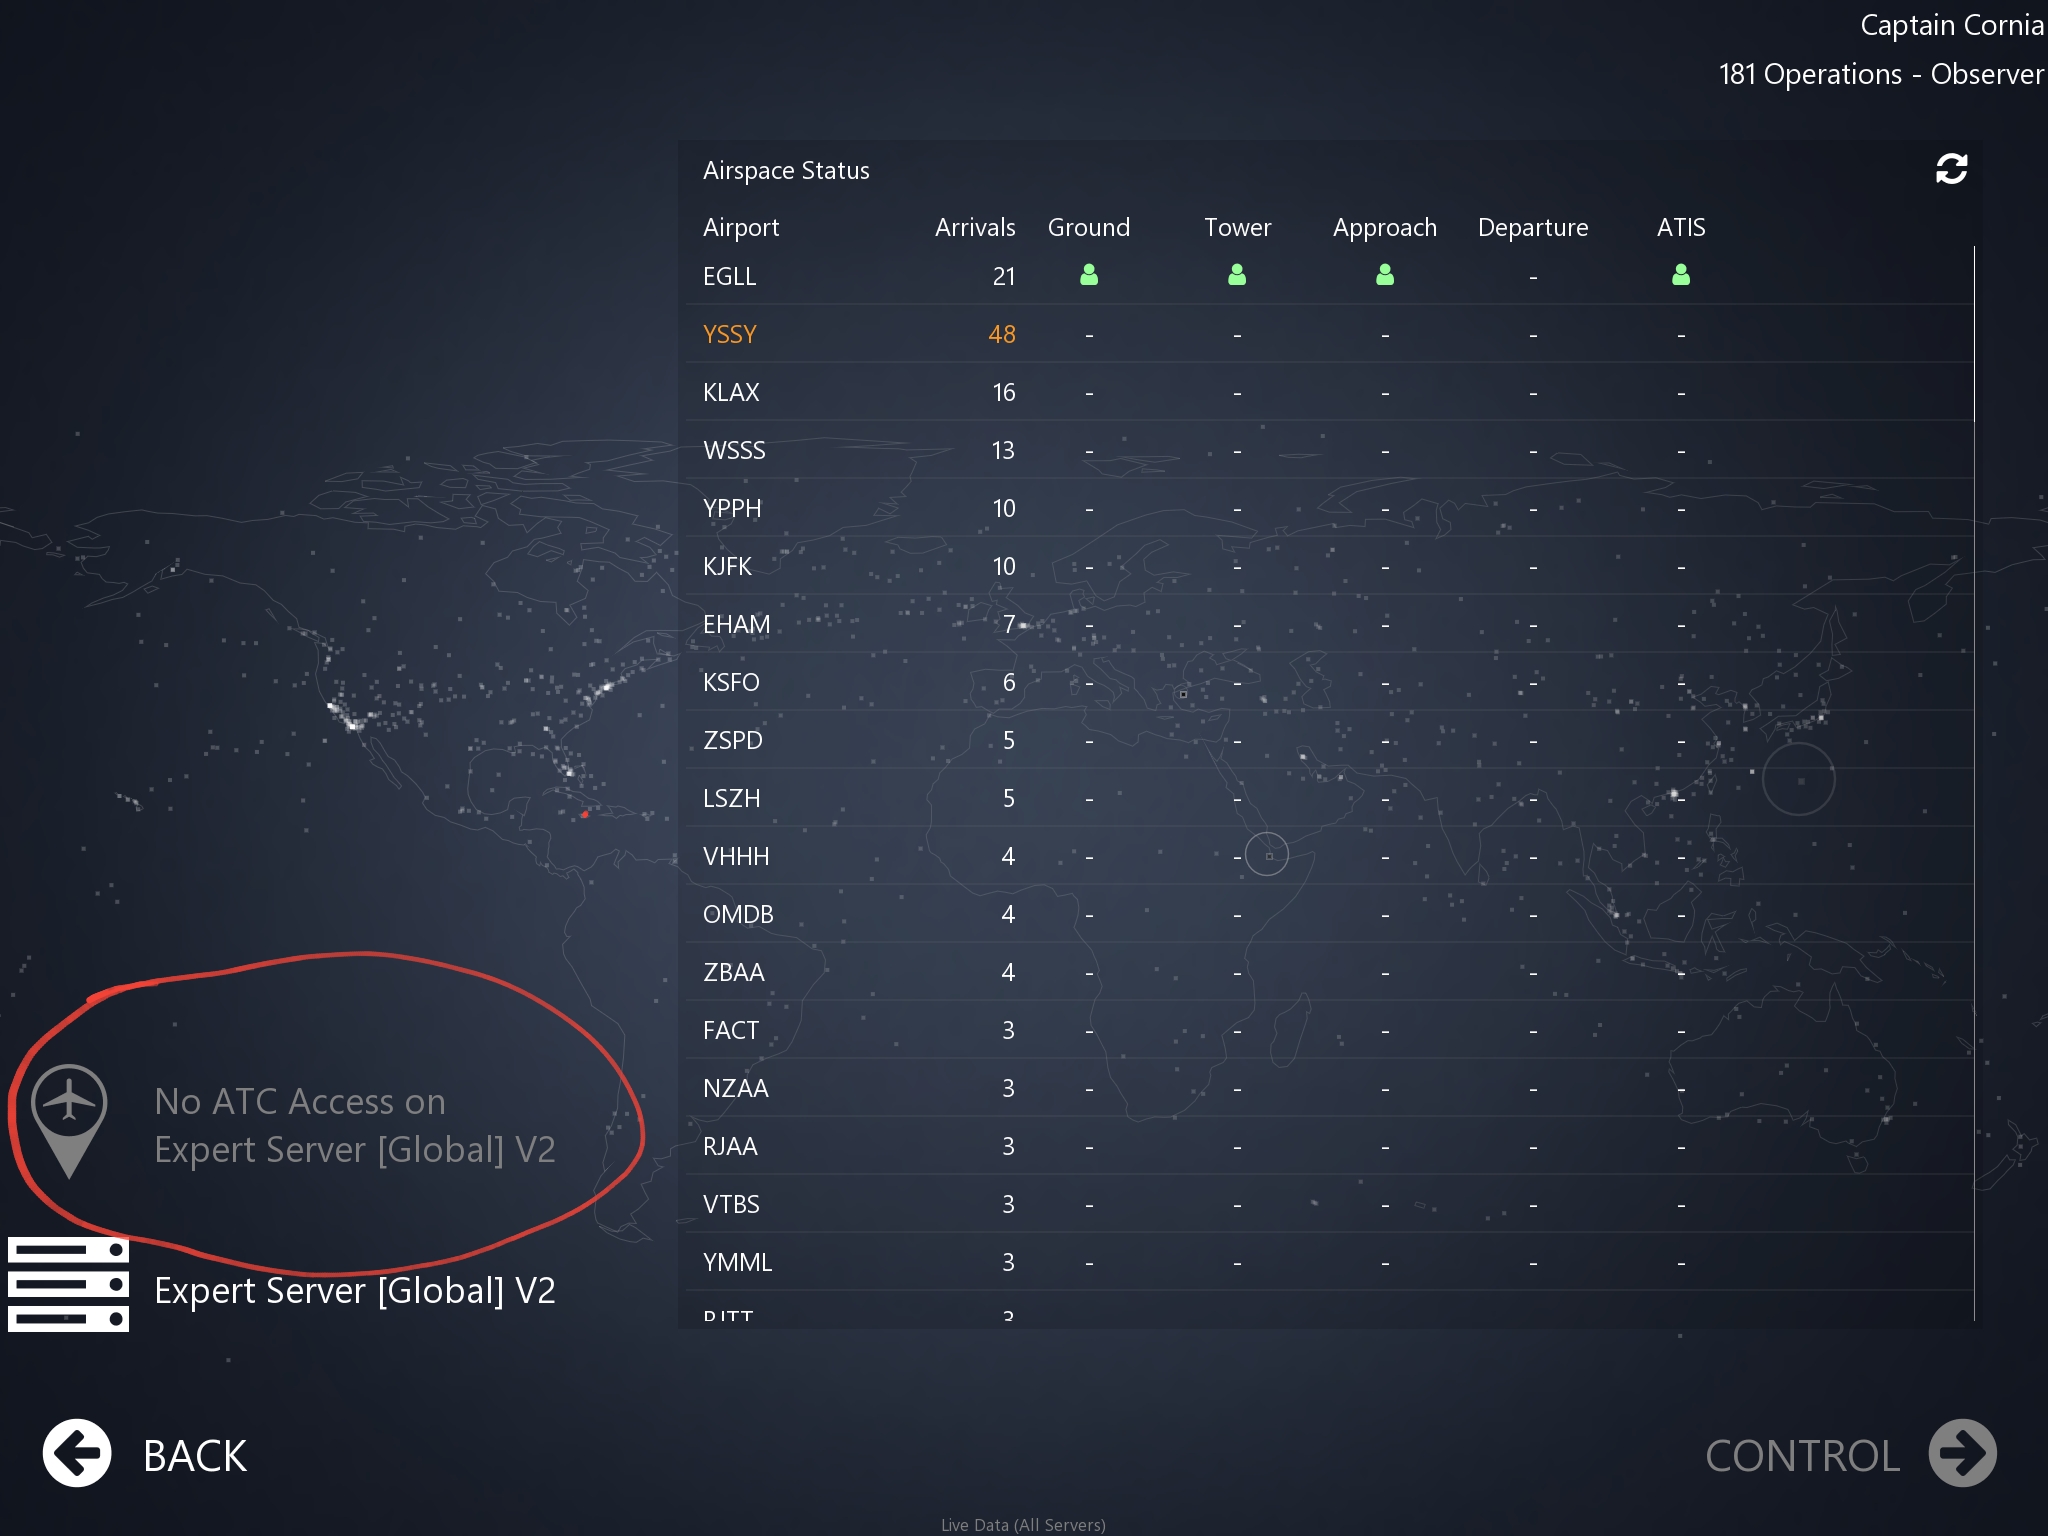The width and height of the screenshot is (2048, 1536).
Task: Select the KLAX airport row
Action: (731, 392)
